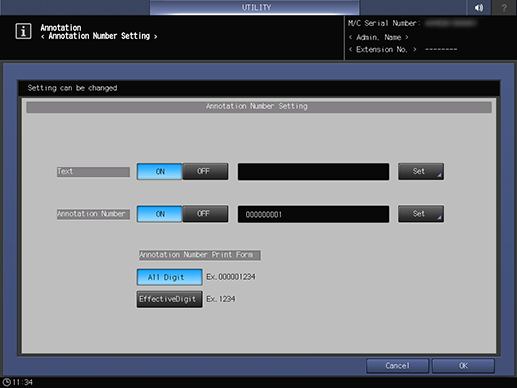Turn Text setting OFF

(x=205, y=171)
